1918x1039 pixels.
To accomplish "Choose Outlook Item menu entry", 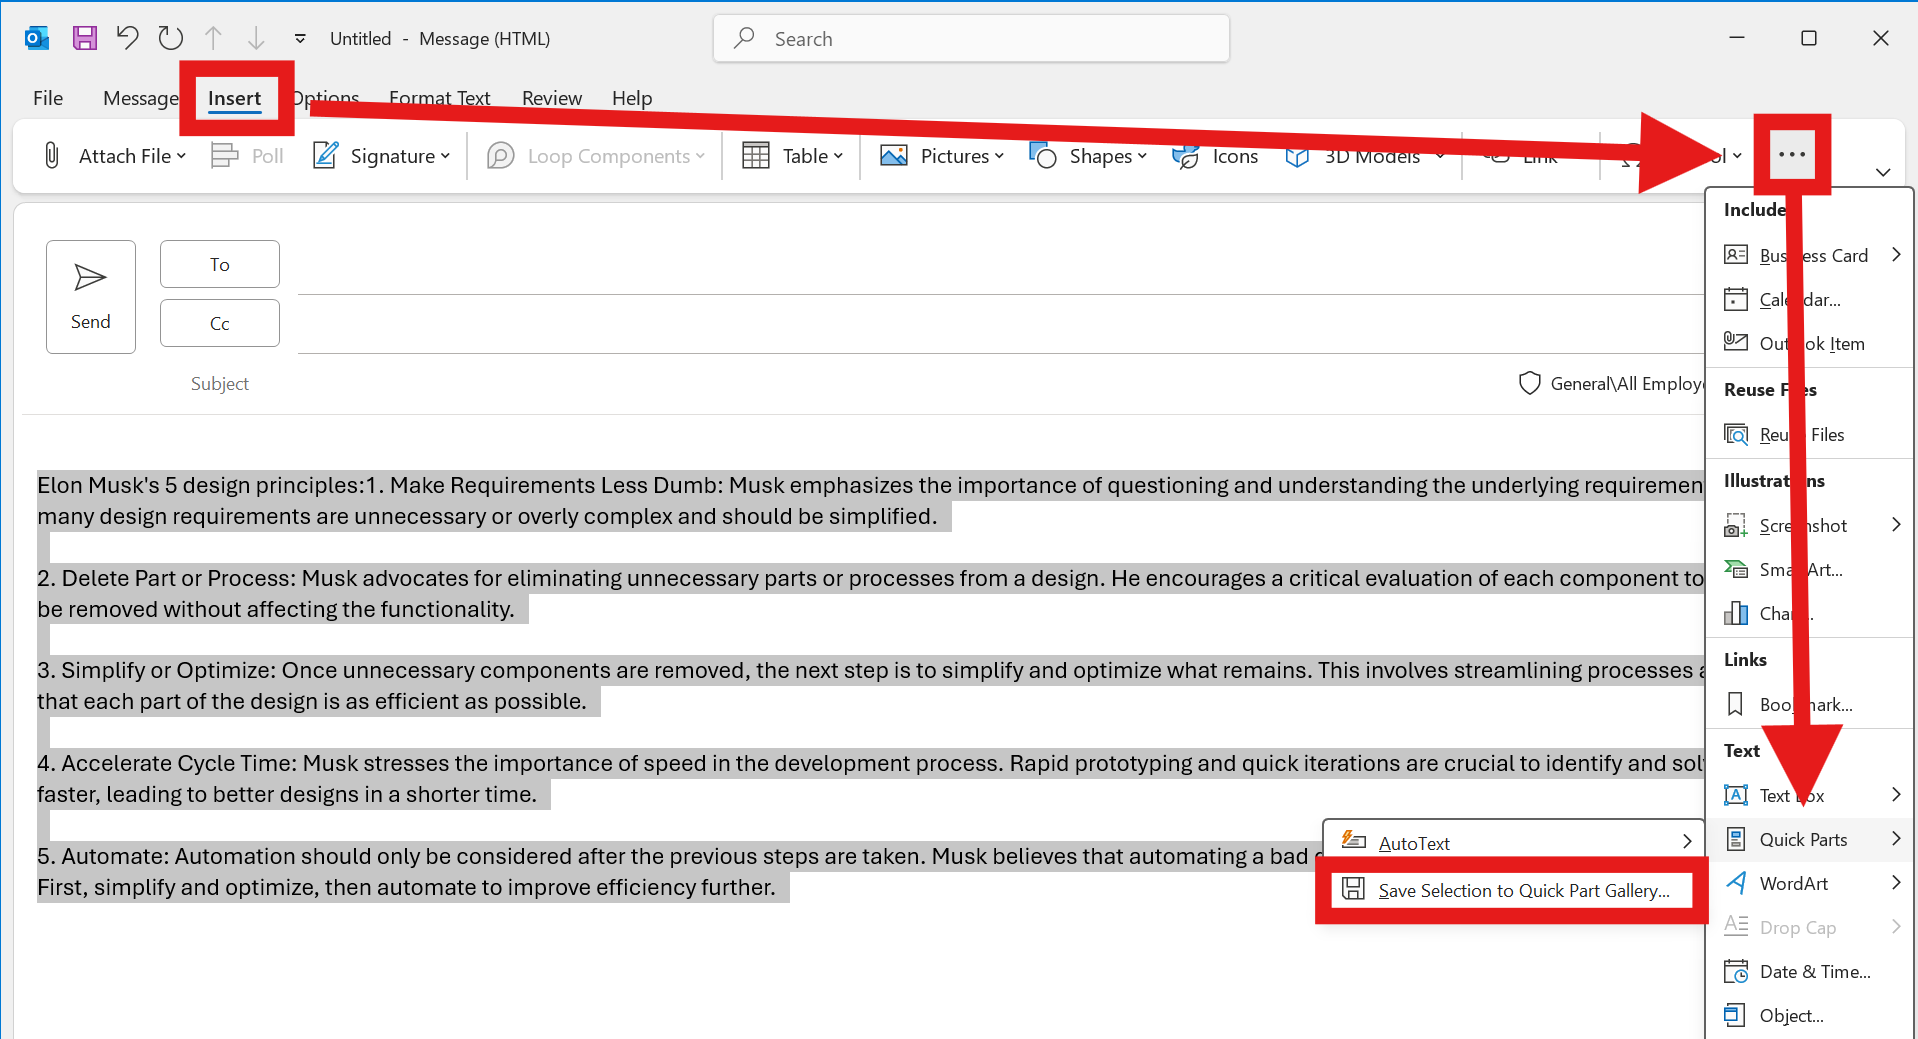I will (1810, 343).
